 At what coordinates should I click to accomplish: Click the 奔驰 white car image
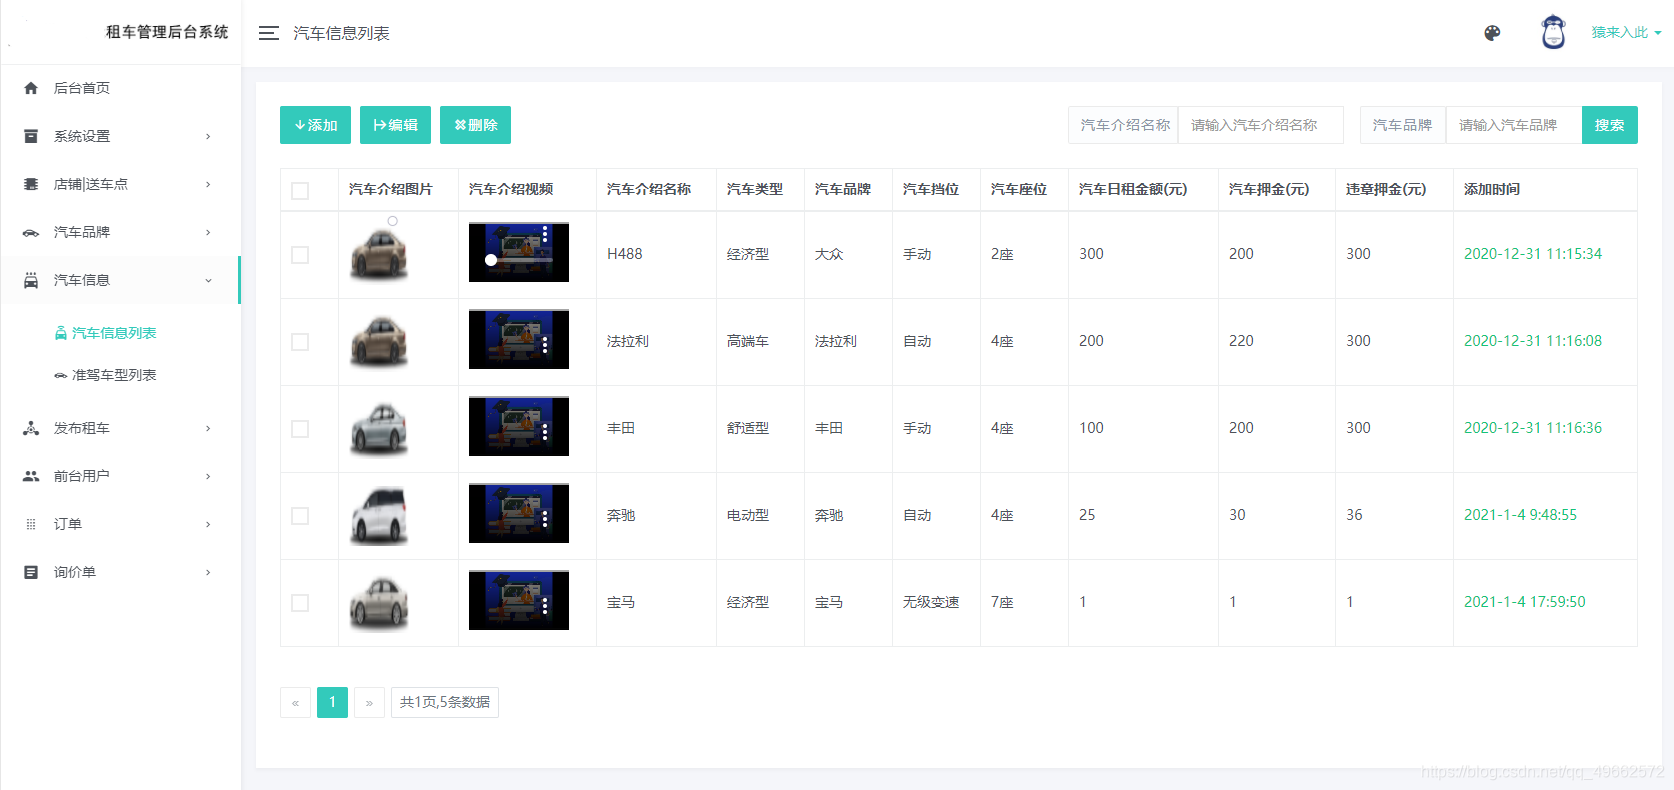tap(379, 515)
